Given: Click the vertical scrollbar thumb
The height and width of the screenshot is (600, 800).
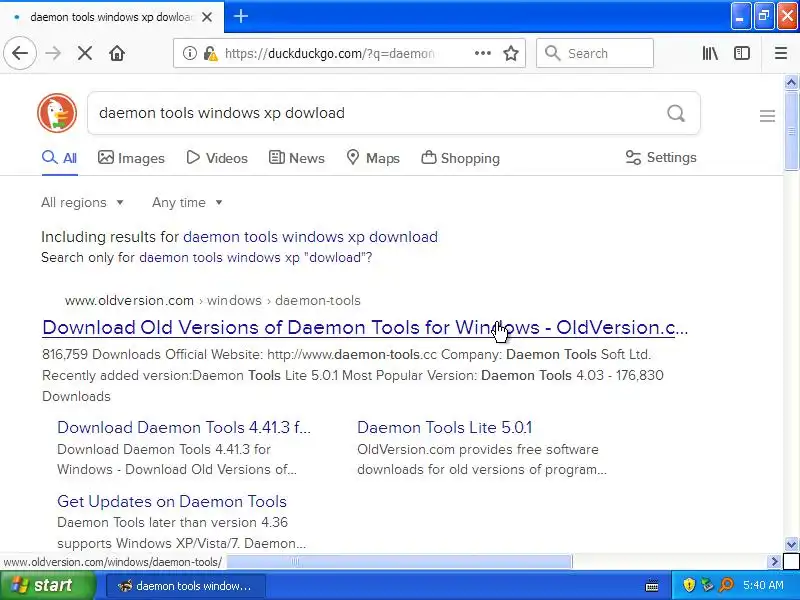Looking at the screenshot, I should click(x=791, y=131).
